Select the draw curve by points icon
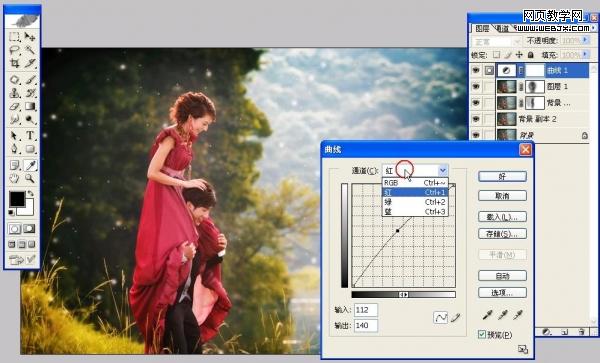 point(440,317)
